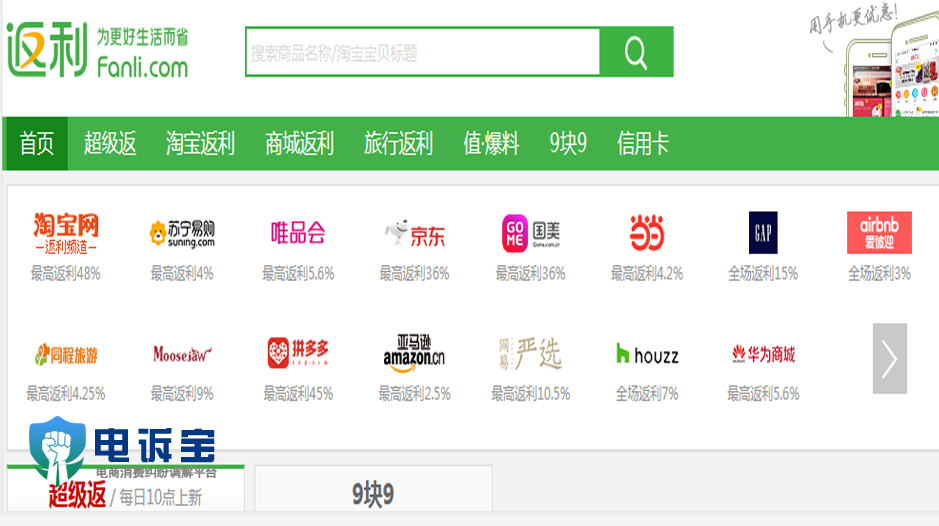Open the 苏宁易购 store logo
This screenshot has width=939, height=526.
(182, 234)
